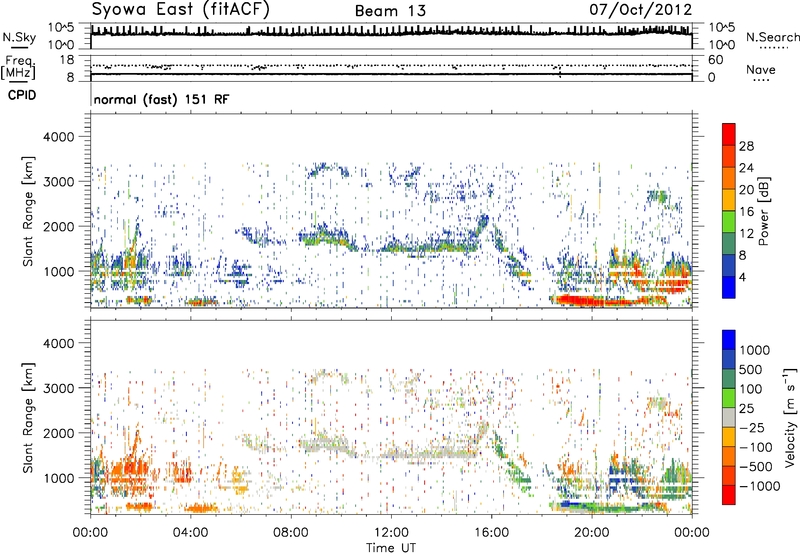Click the "-25" Velocity colorbar label
Viewport: 800px width, 554px height.
point(751,427)
